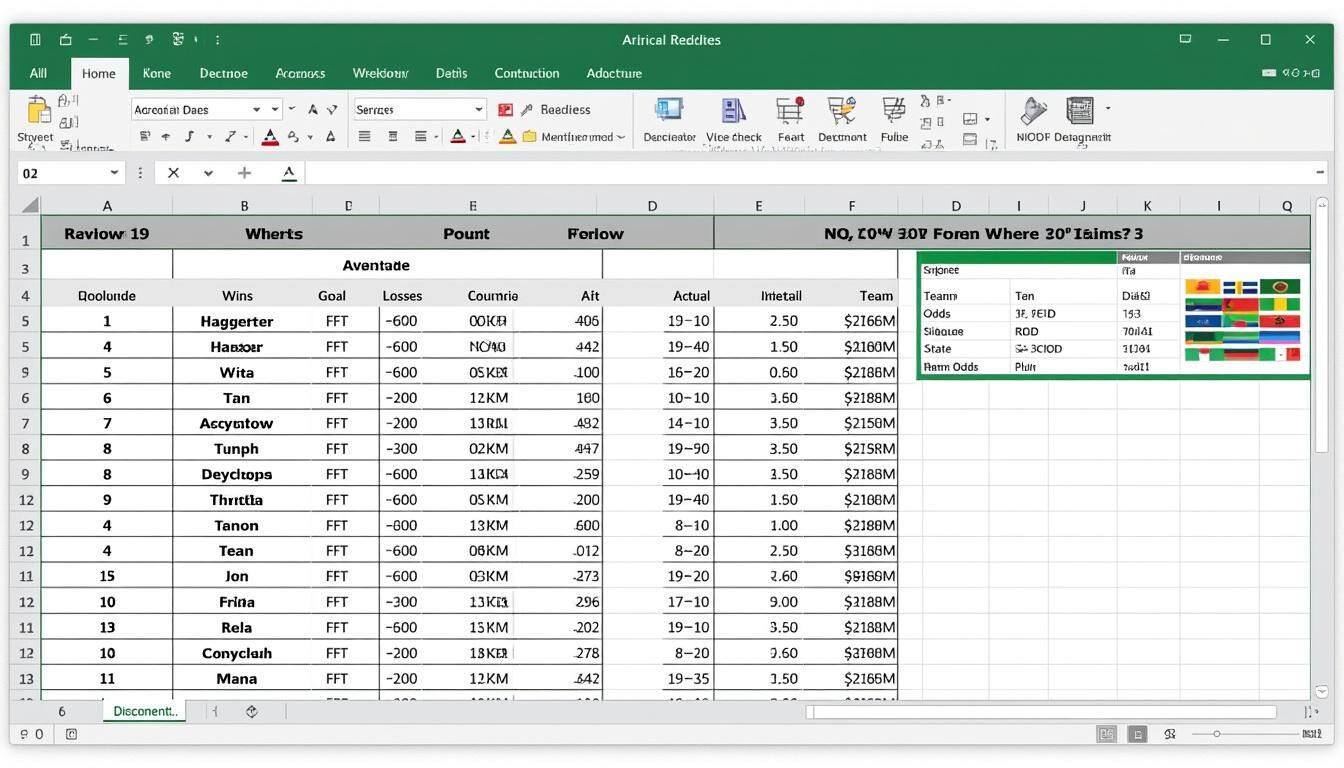Click the red underlined font color icon
The height and width of the screenshot is (768, 1344).
click(269, 137)
